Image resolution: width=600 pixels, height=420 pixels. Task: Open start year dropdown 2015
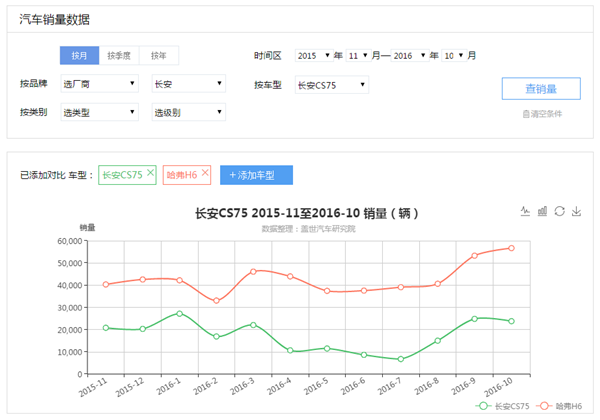click(x=313, y=55)
